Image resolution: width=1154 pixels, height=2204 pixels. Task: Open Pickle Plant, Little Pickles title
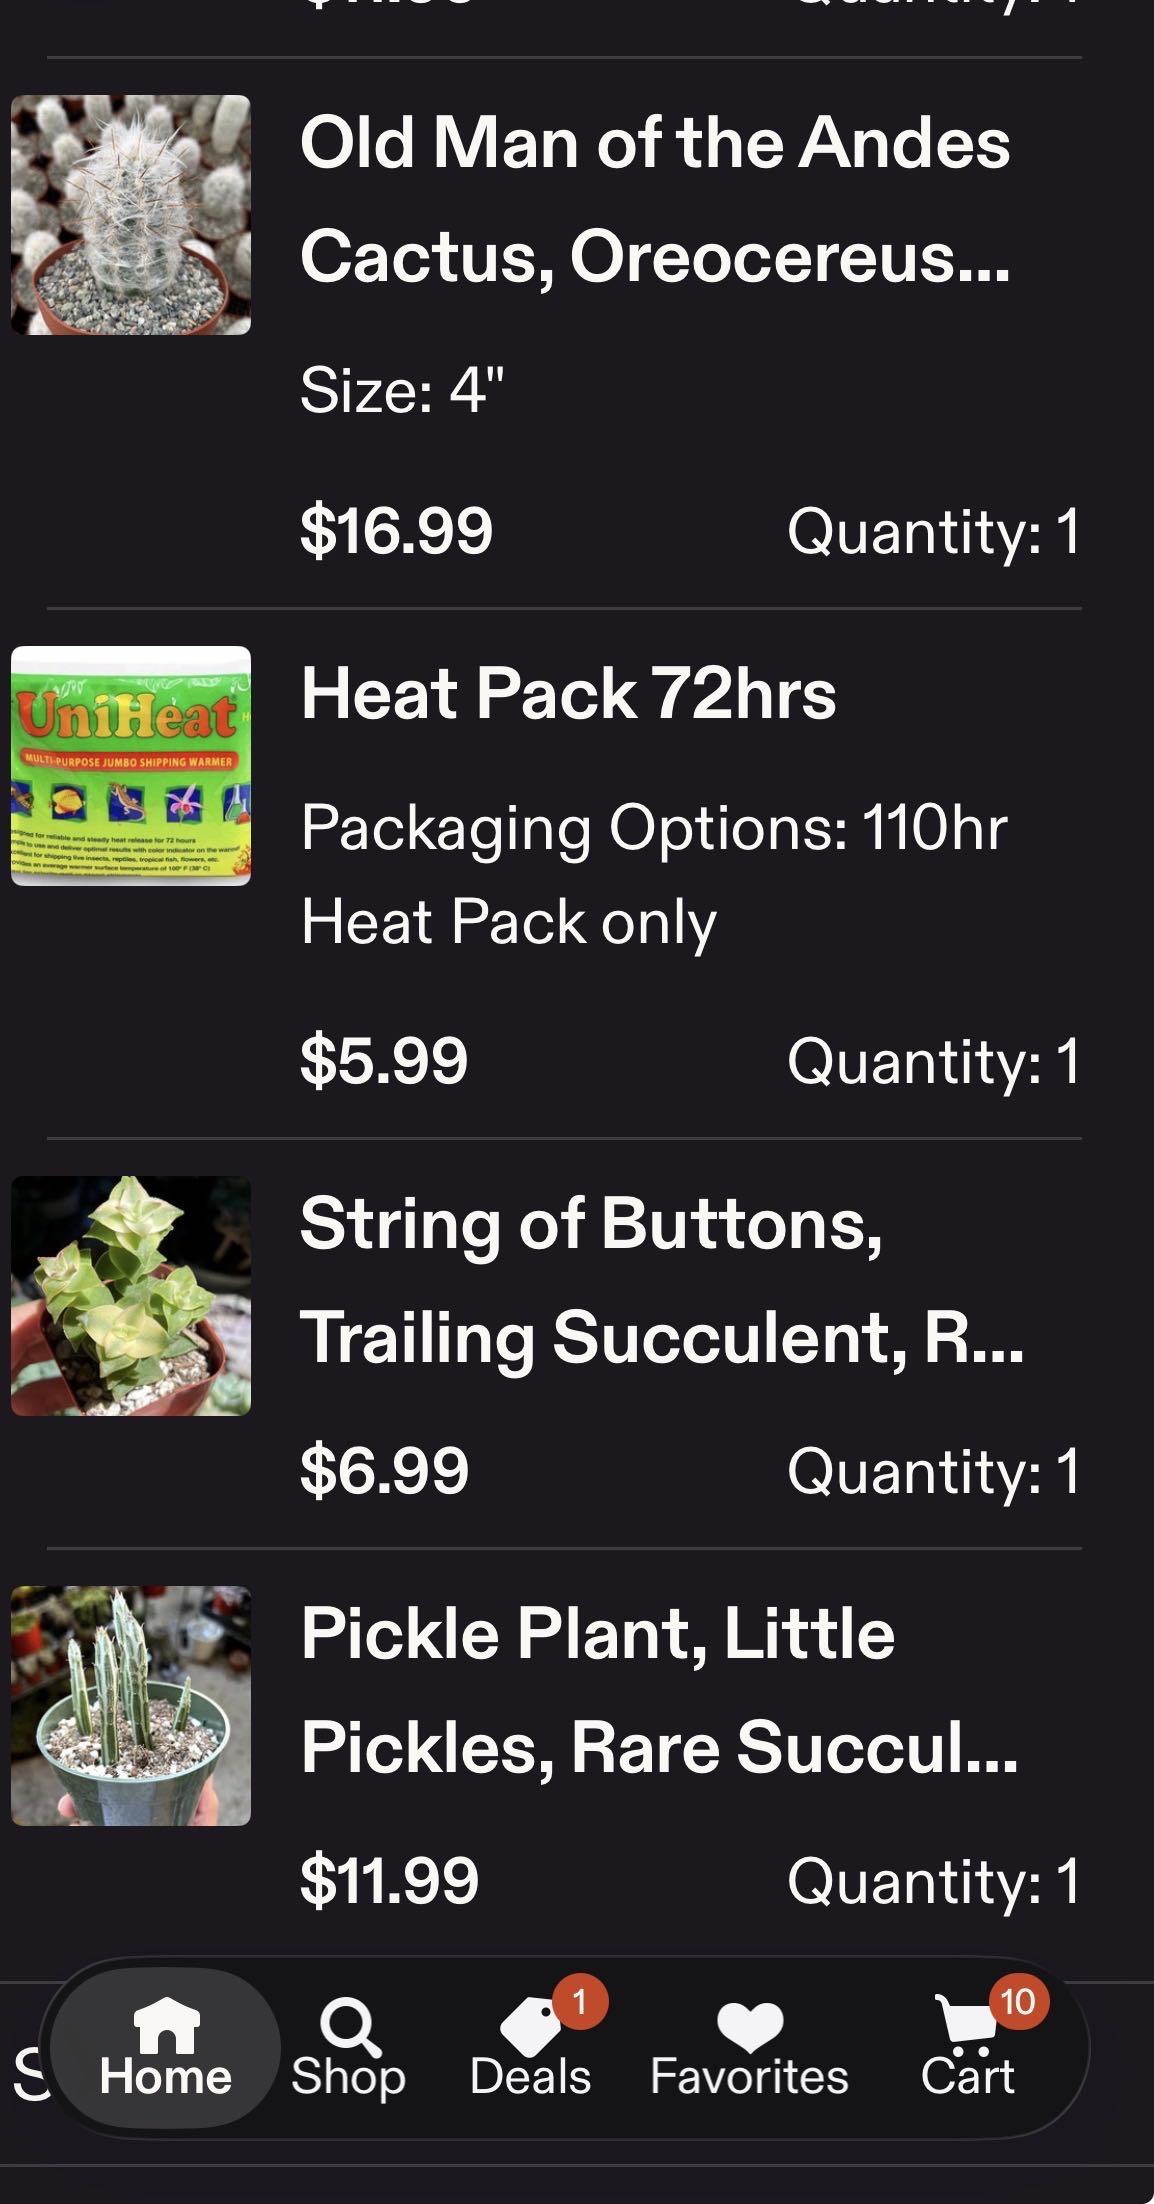pos(659,1690)
